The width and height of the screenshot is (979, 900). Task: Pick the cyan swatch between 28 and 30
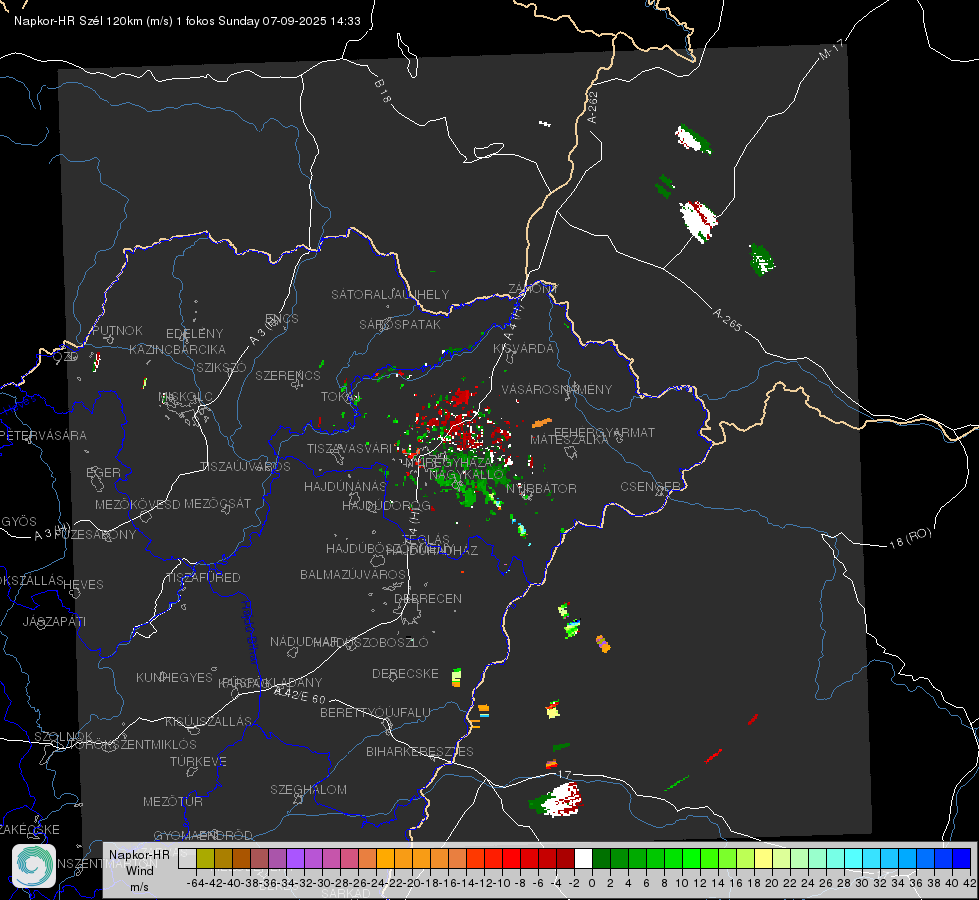pyautogui.click(x=854, y=859)
